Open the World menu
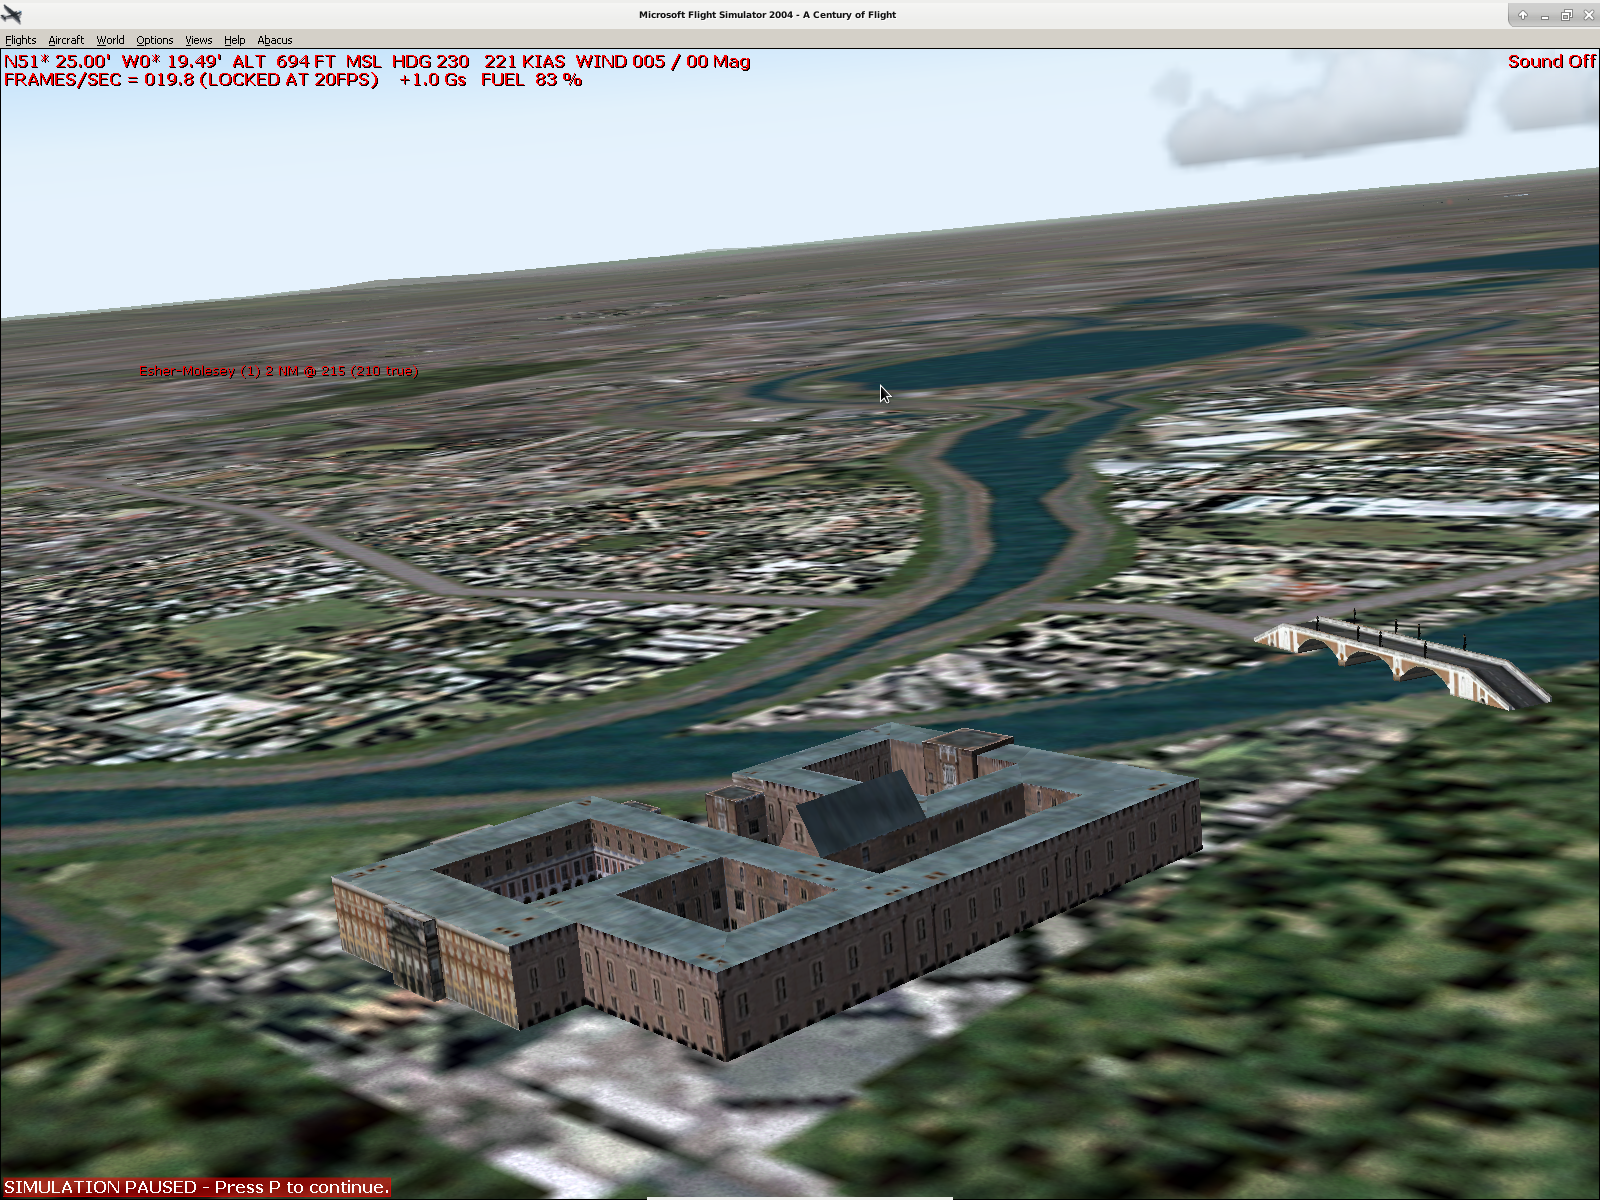Viewport: 1600px width, 1200px height. 110,40
